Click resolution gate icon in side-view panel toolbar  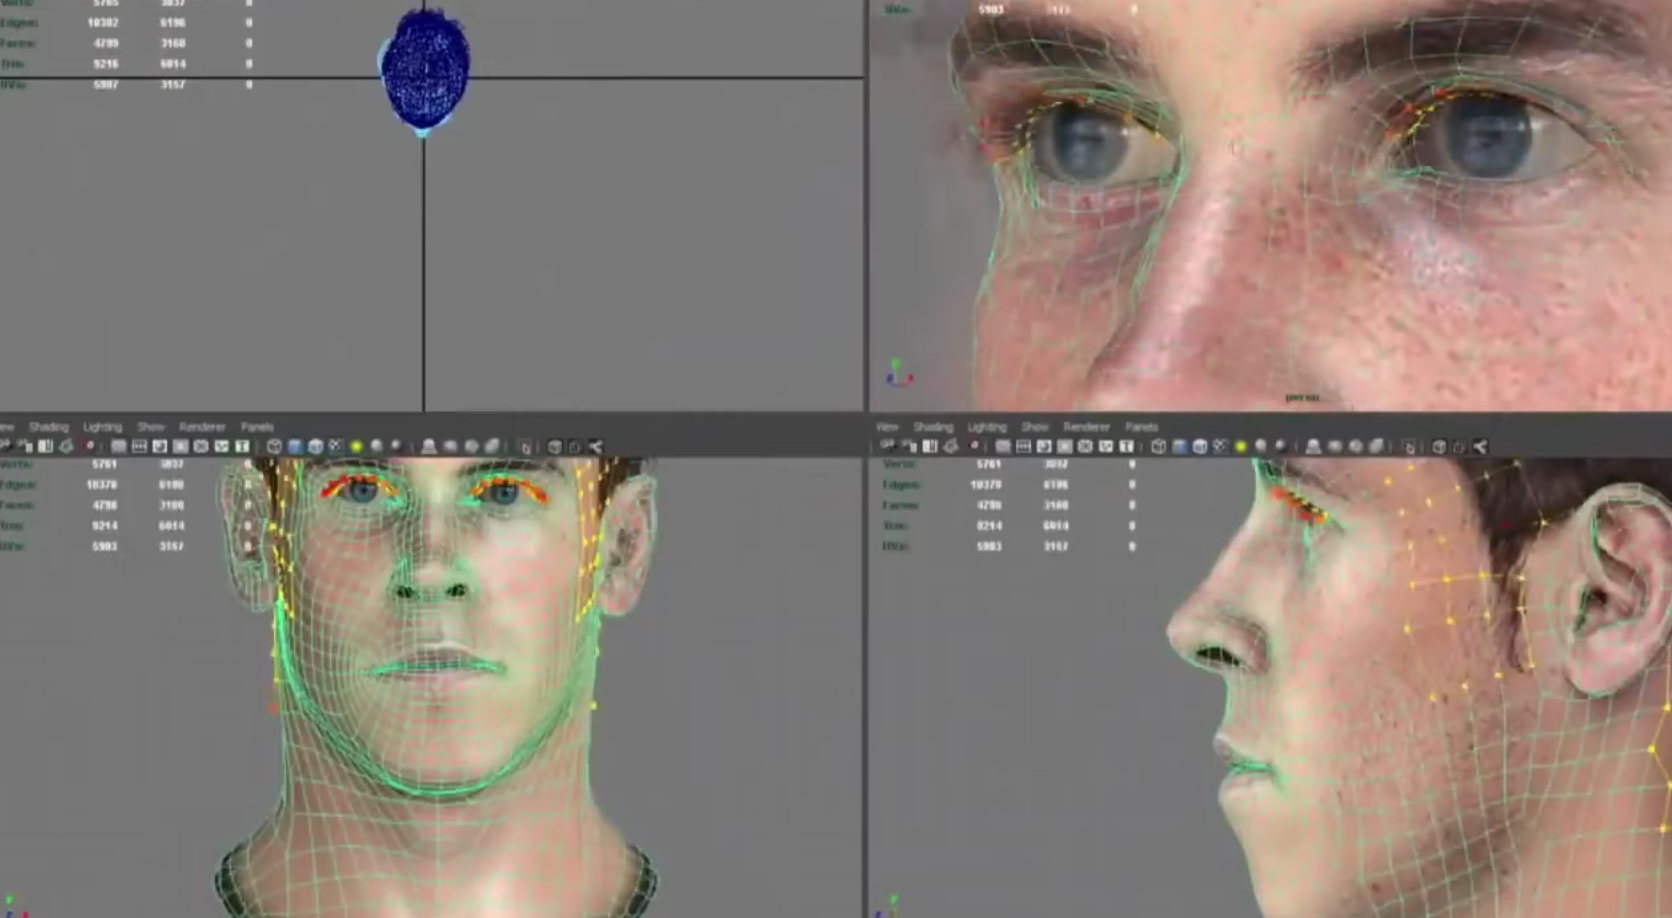click(1044, 447)
